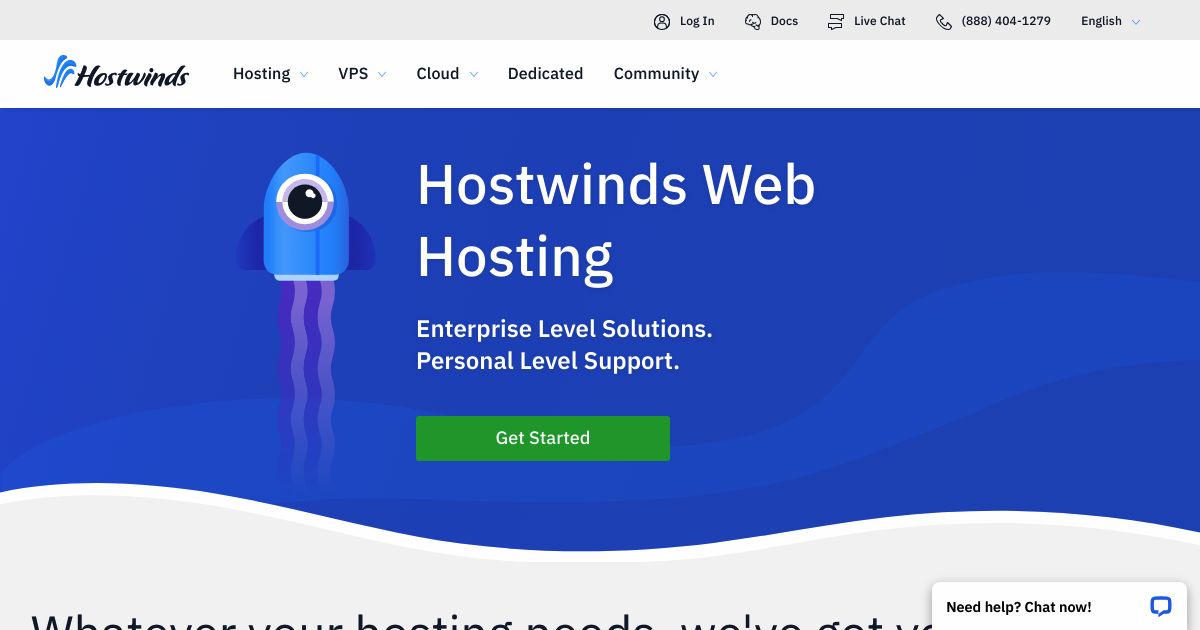Expand the Hosting dropdown menu
This screenshot has width=1200, height=630.
click(270, 74)
